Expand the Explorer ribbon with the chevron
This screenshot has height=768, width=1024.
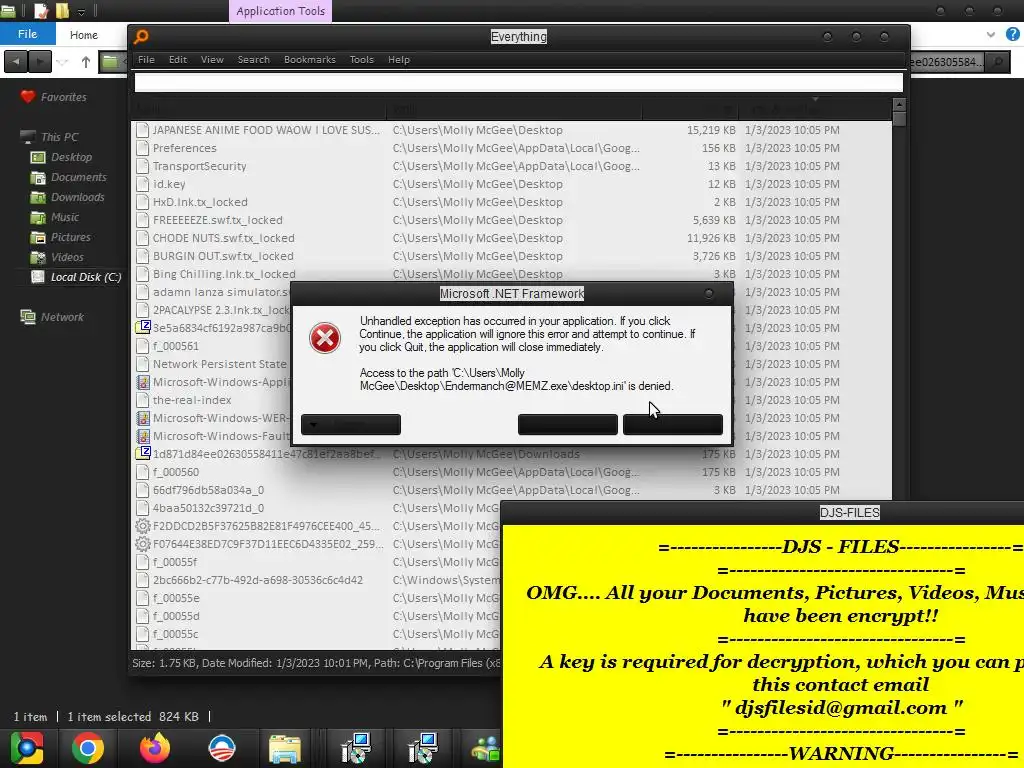[991, 35]
